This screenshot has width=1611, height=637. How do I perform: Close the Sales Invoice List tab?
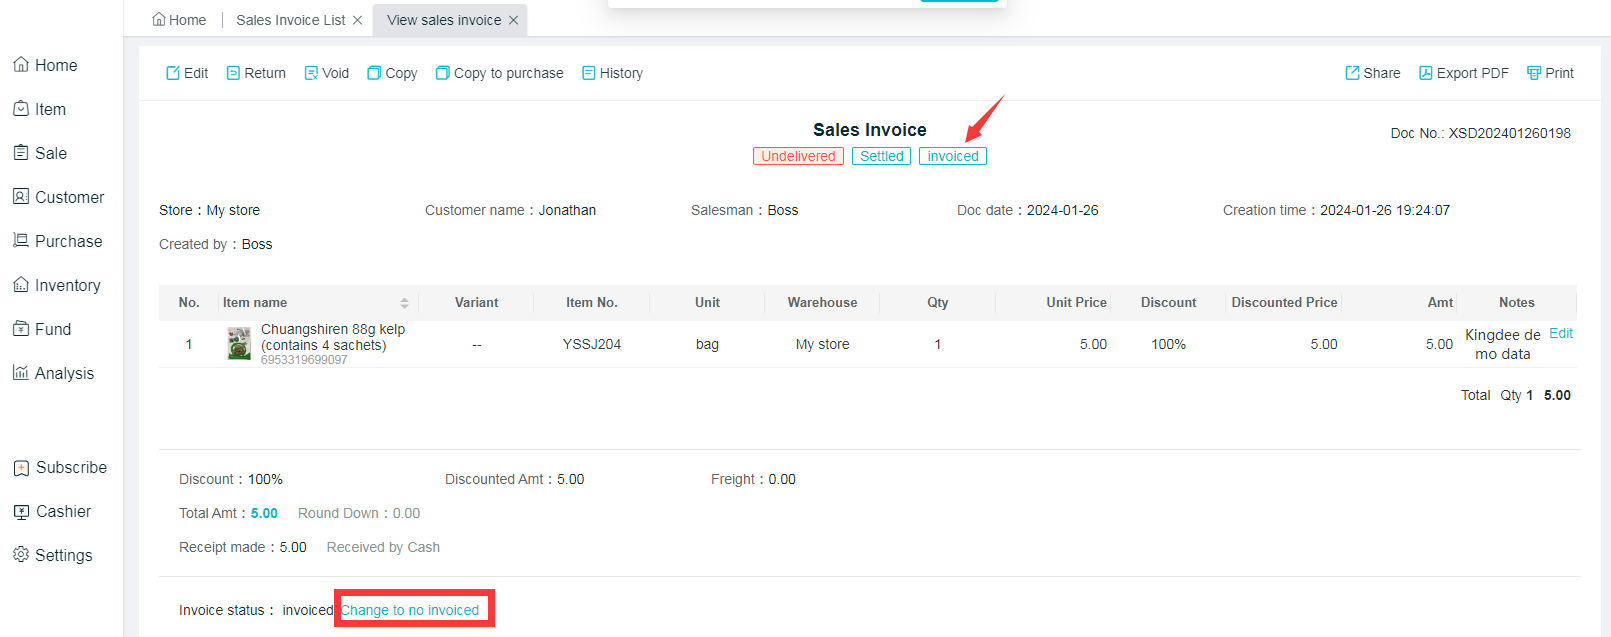(x=357, y=20)
